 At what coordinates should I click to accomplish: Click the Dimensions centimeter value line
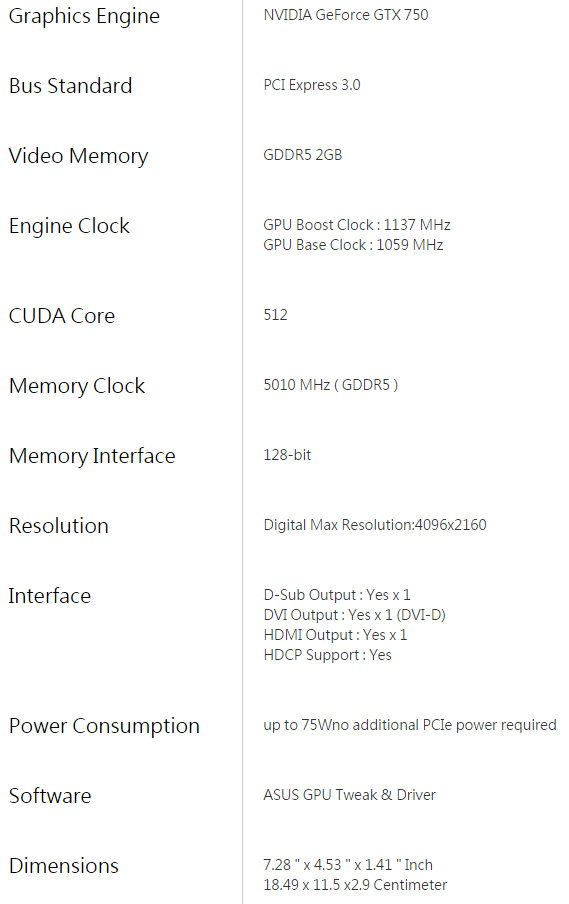click(355, 884)
